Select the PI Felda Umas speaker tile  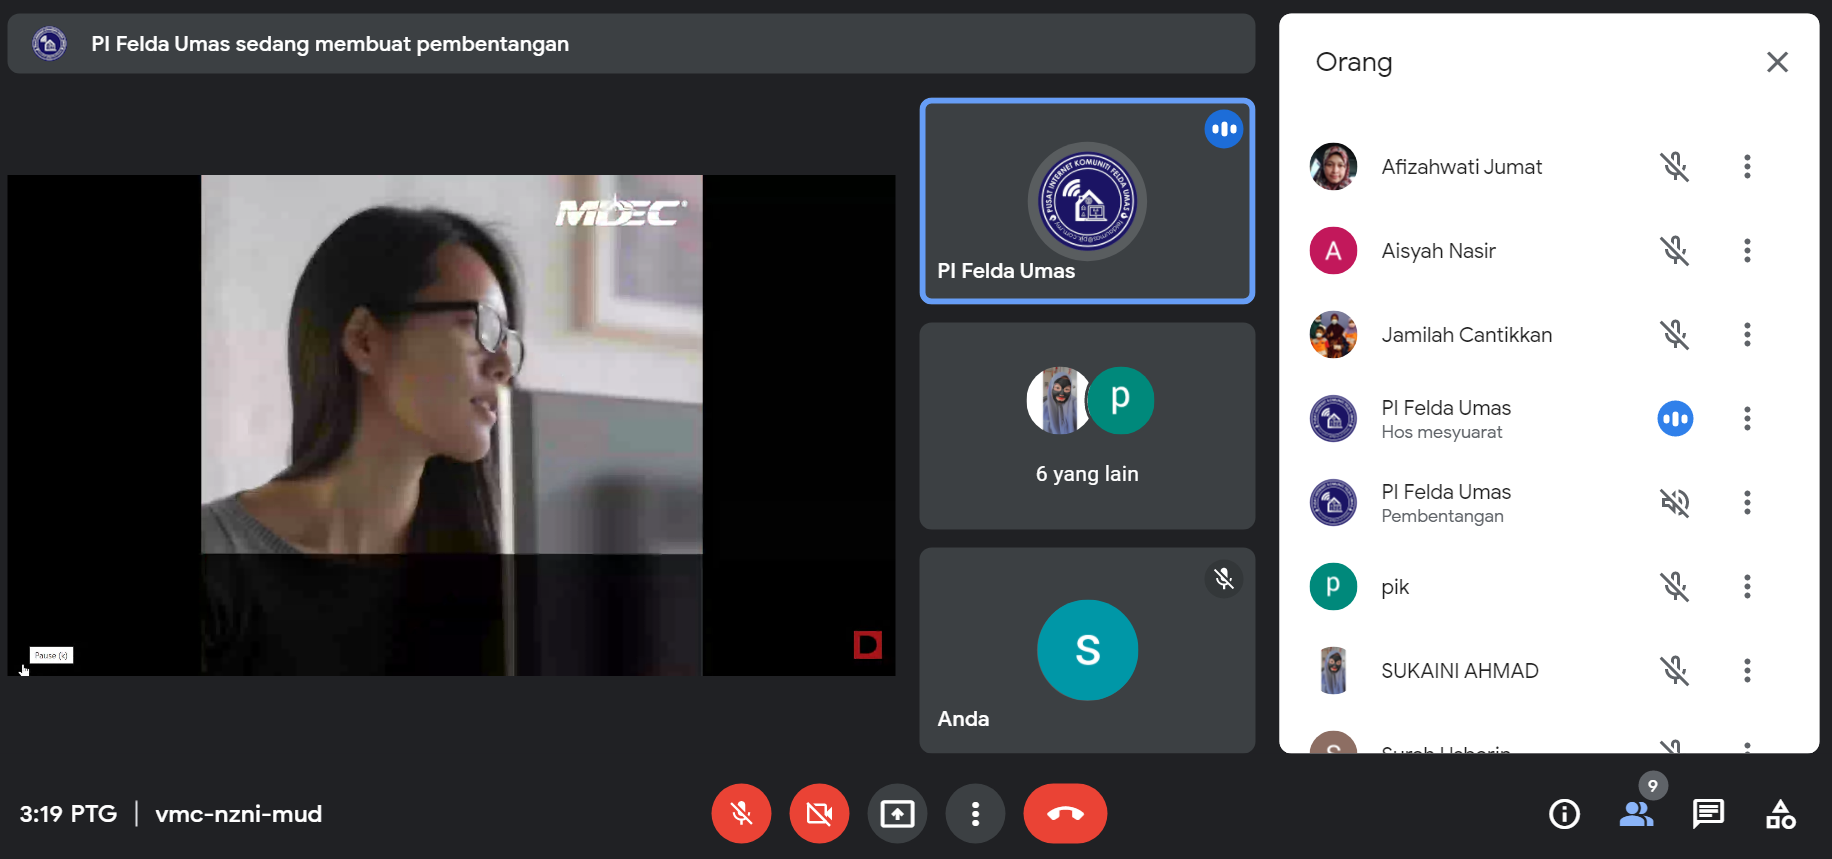point(1087,201)
